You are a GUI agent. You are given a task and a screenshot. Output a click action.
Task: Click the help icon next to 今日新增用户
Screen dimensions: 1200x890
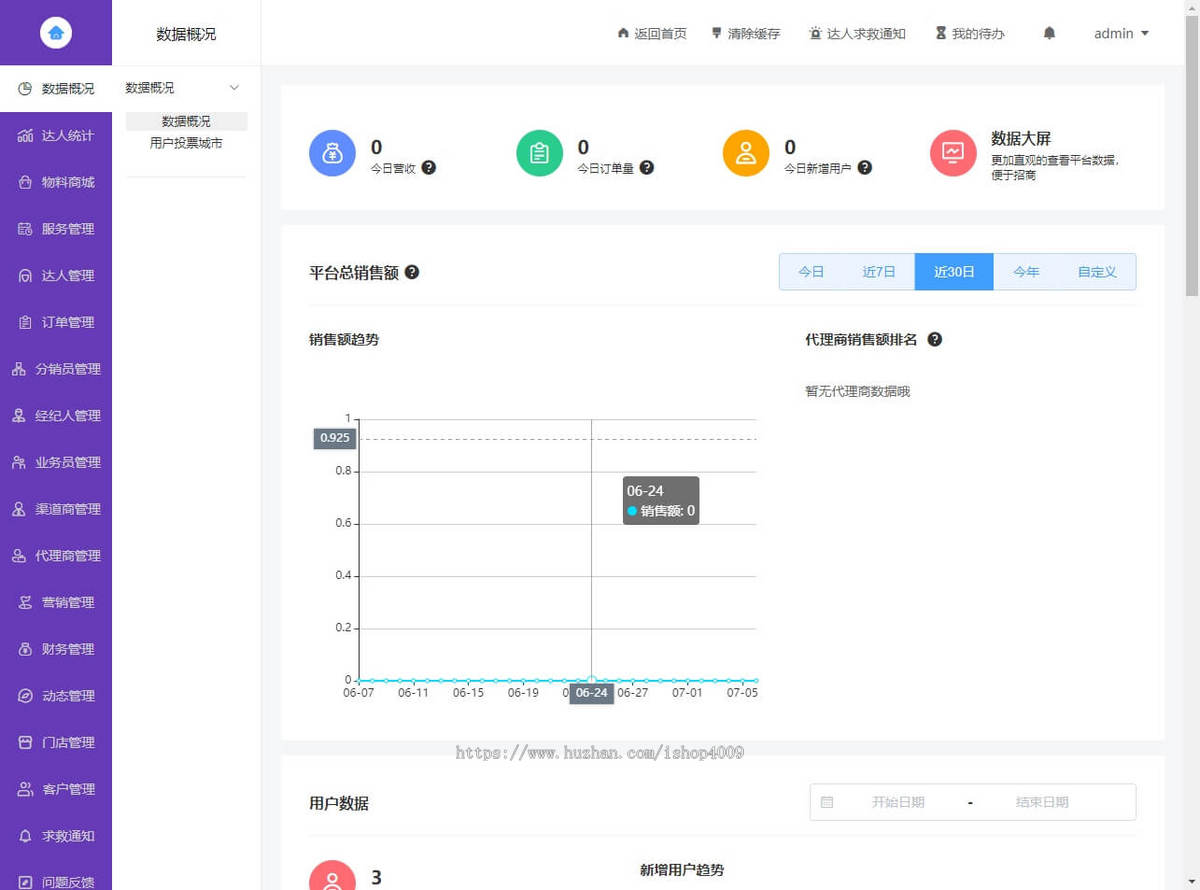pos(865,167)
